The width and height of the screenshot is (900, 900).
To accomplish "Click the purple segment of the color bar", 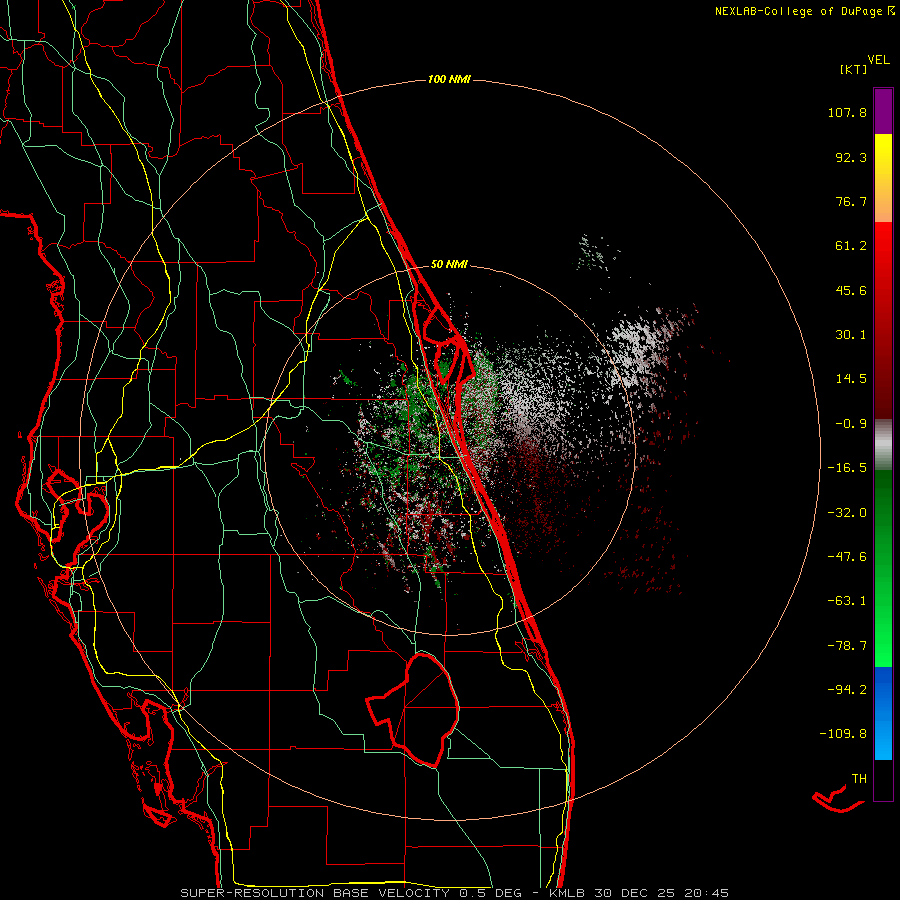I will (x=883, y=111).
